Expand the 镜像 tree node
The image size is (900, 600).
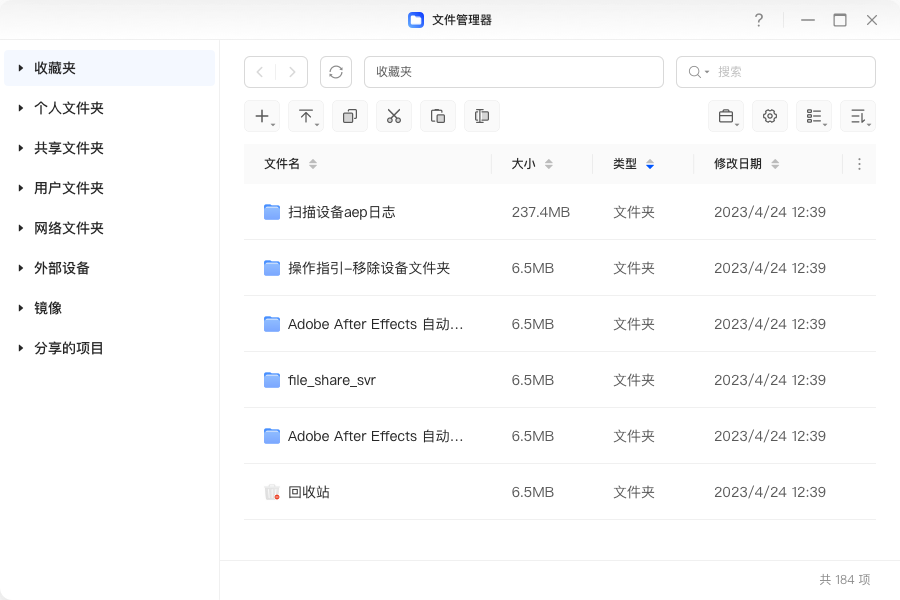coord(21,308)
